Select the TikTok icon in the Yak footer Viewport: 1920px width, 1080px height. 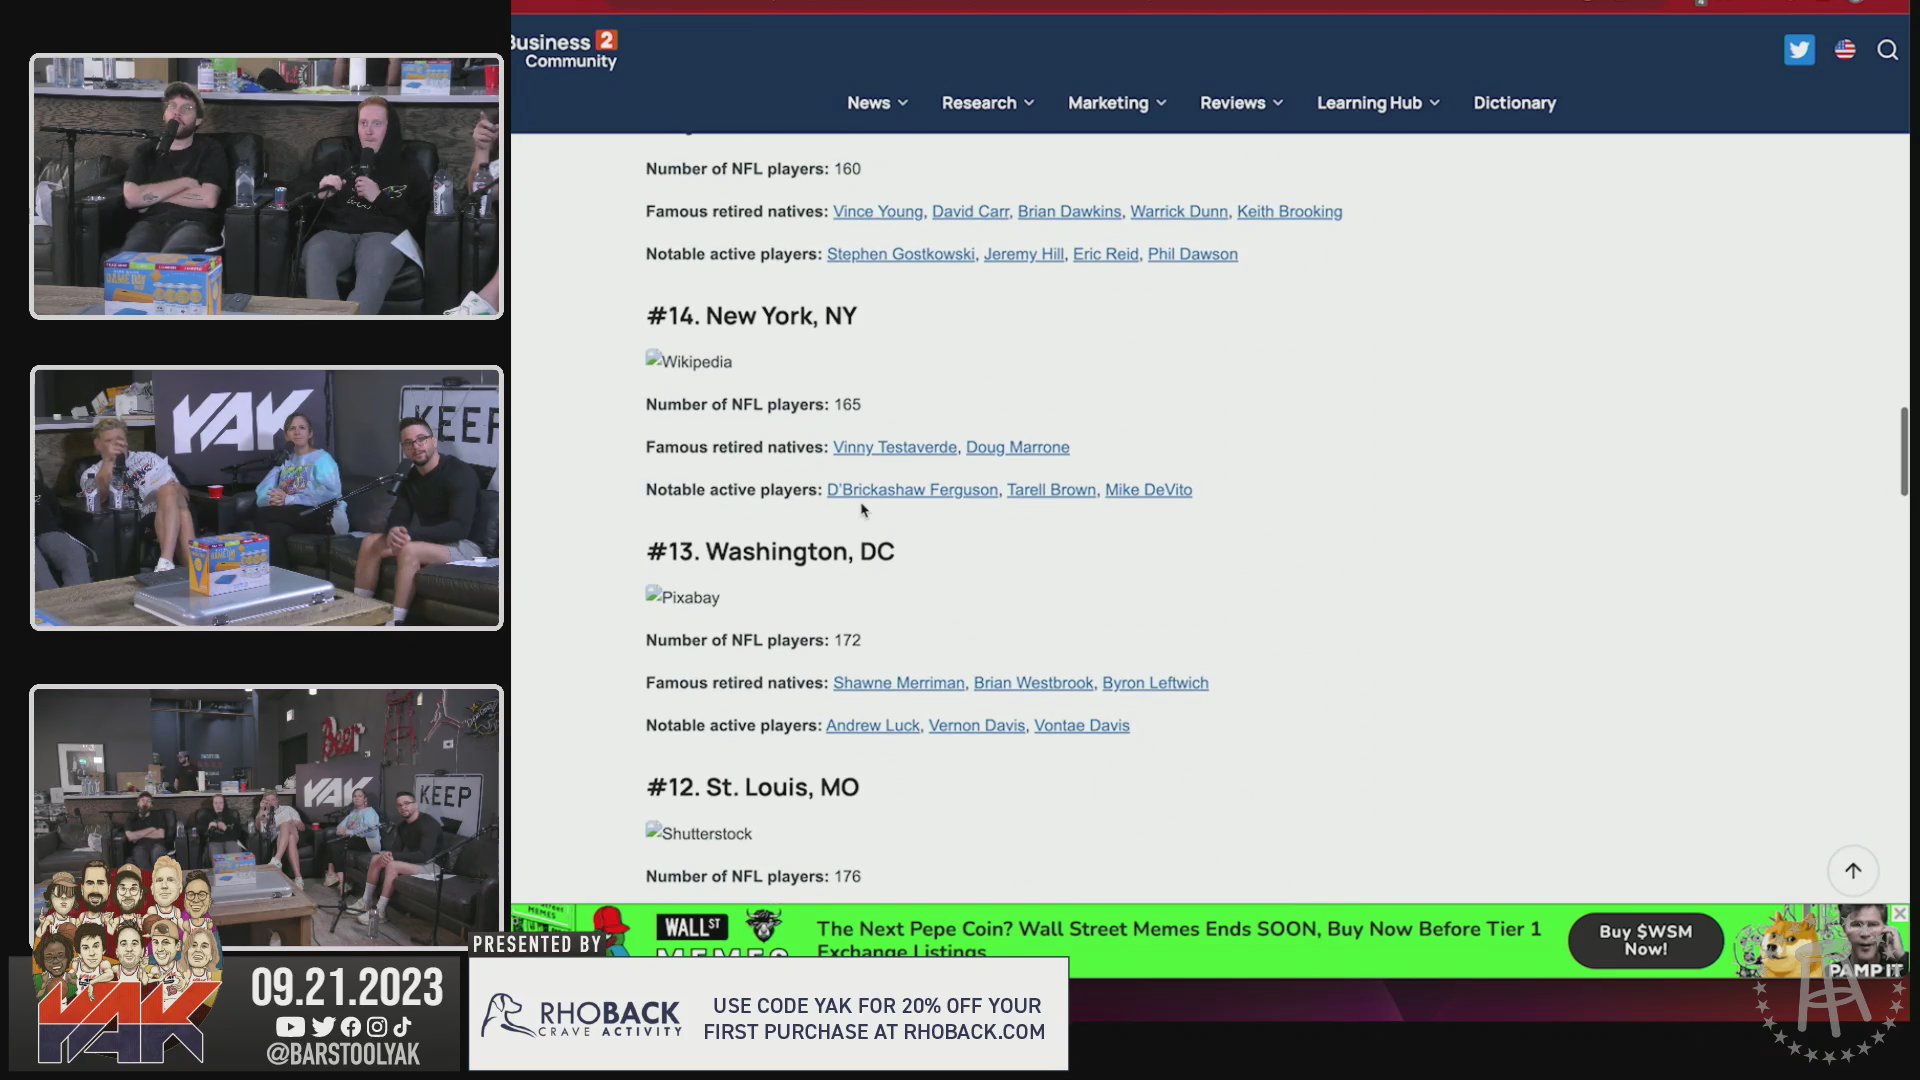pos(402,1027)
